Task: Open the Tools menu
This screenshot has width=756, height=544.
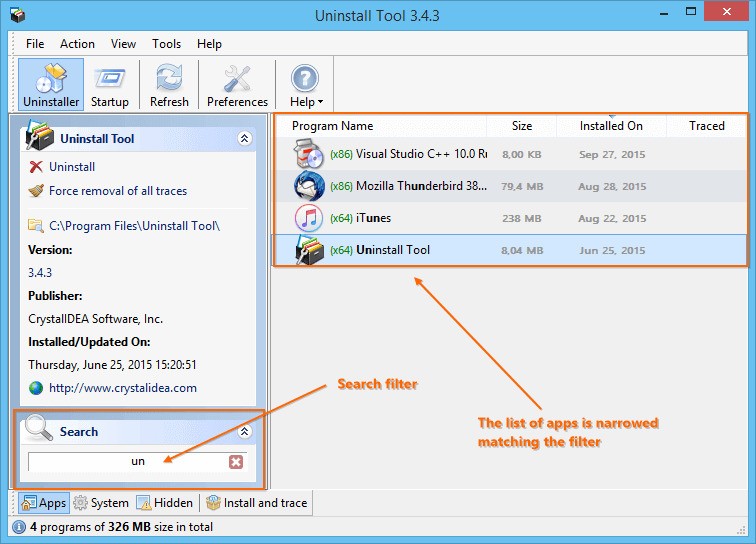Action: (166, 44)
